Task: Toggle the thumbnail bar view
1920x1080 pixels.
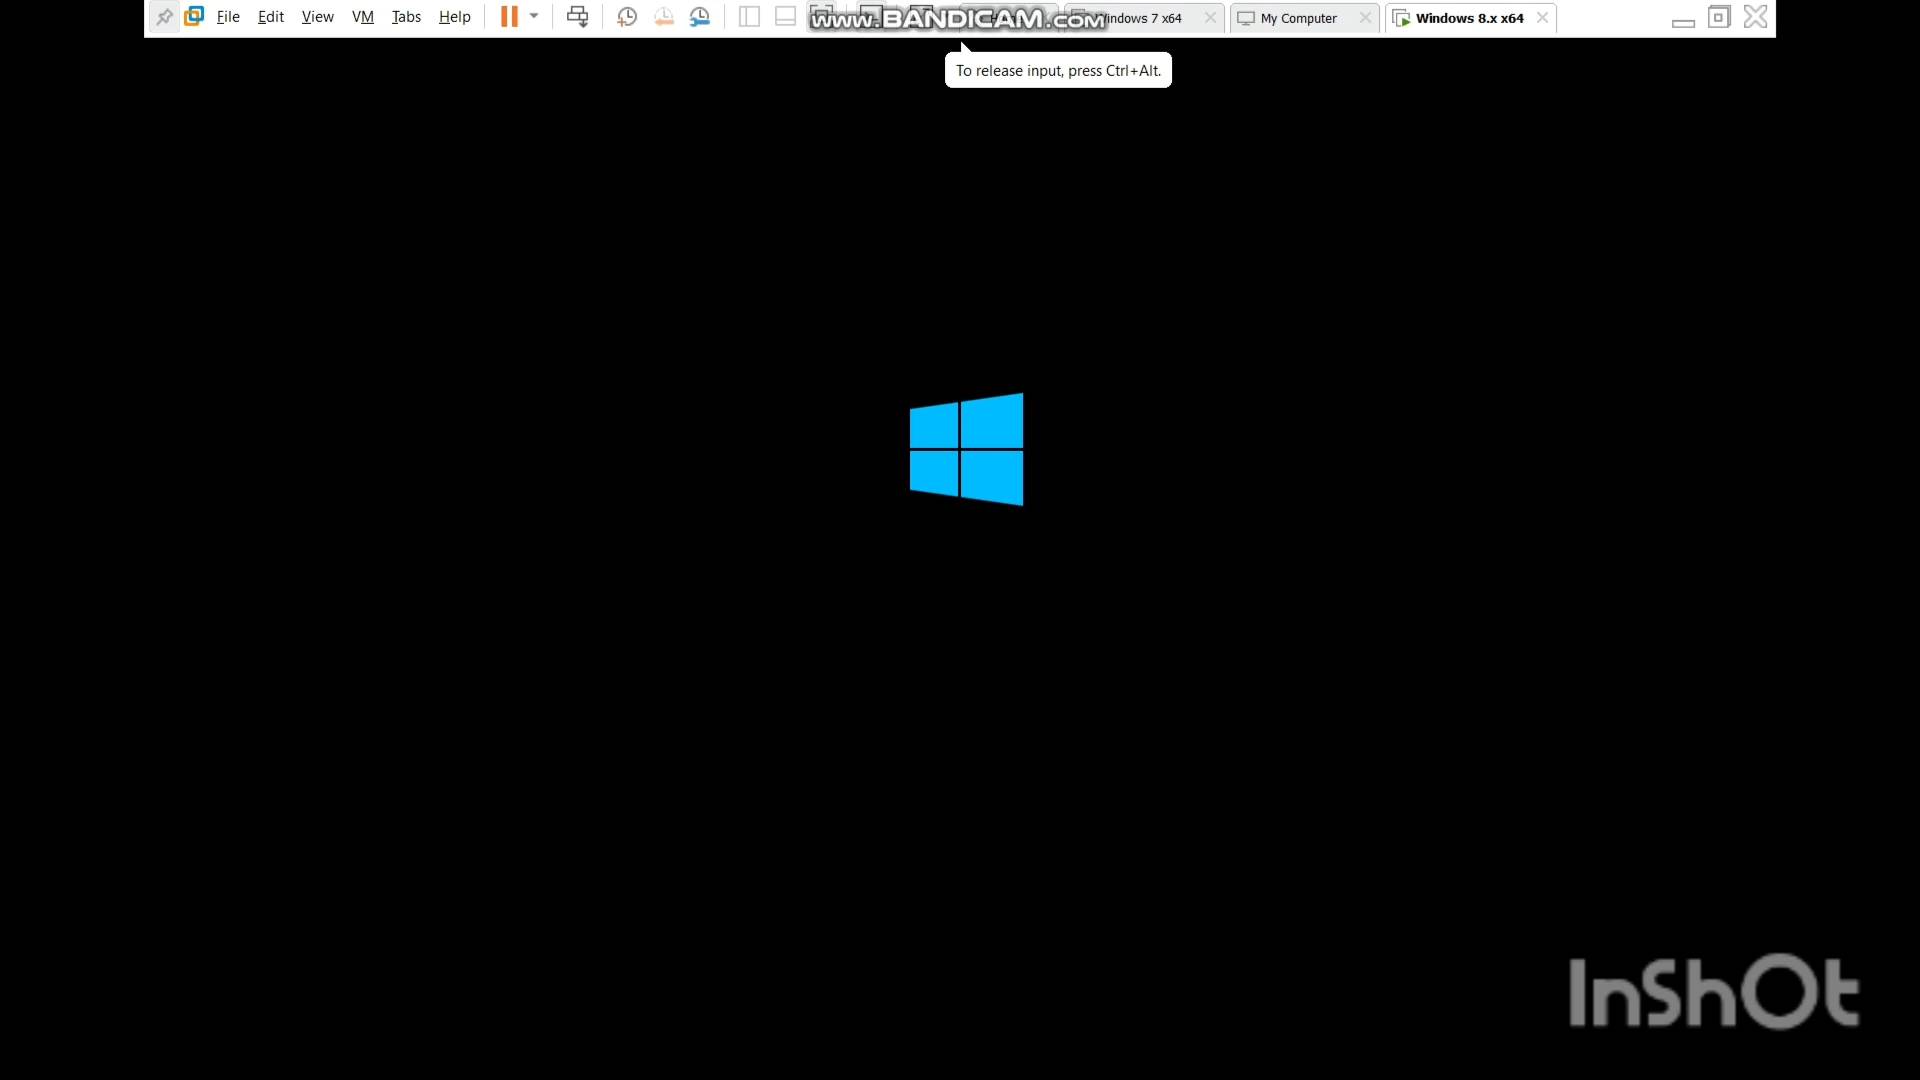Action: tap(786, 17)
